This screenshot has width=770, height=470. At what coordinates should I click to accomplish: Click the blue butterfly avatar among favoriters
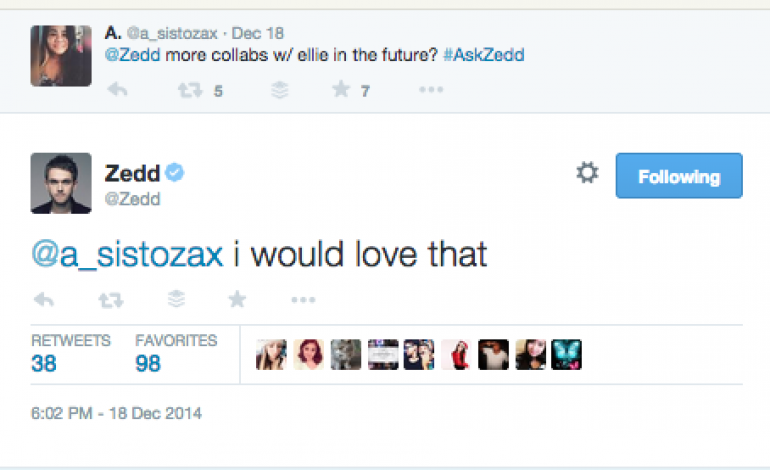click(x=567, y=355)
